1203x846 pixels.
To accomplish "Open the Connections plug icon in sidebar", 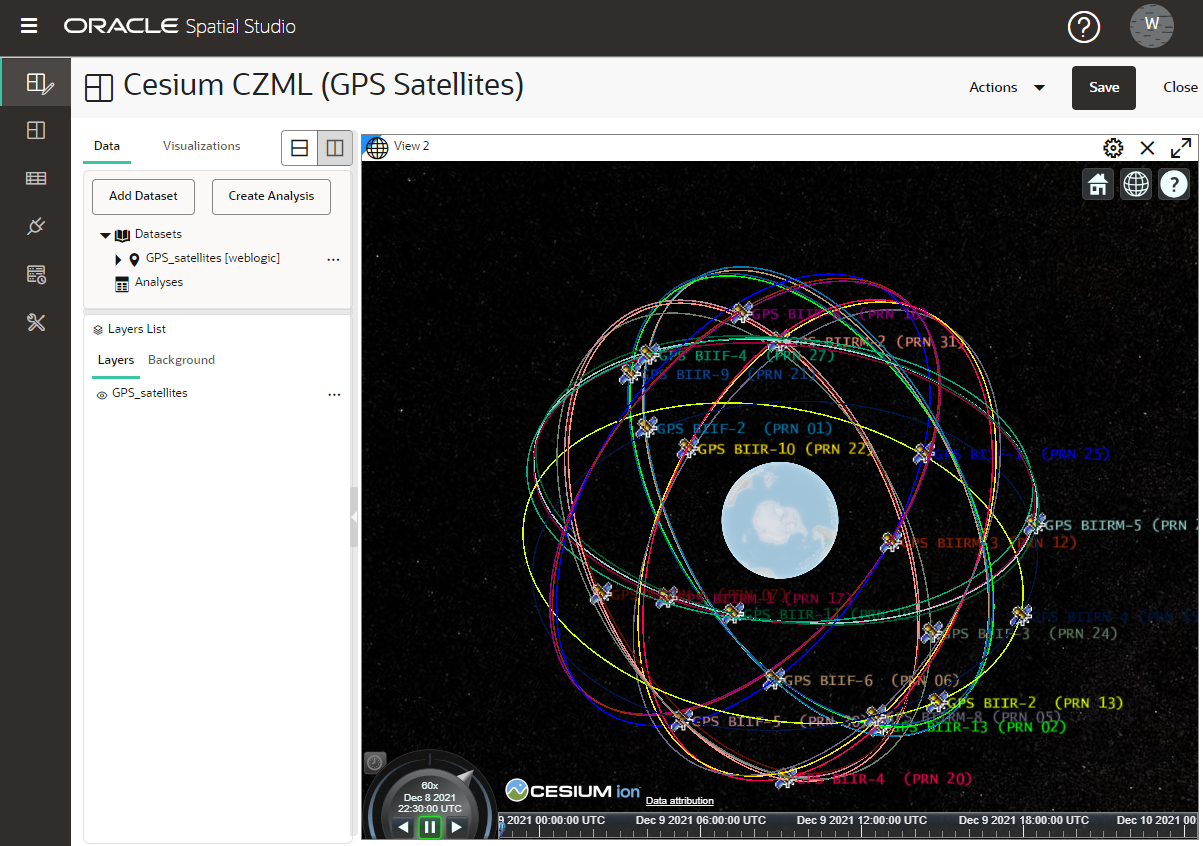I will click(x=36, y=226).
